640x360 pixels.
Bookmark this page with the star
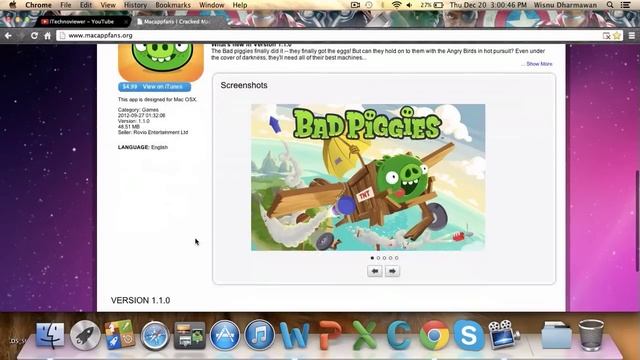pos(617,36)
